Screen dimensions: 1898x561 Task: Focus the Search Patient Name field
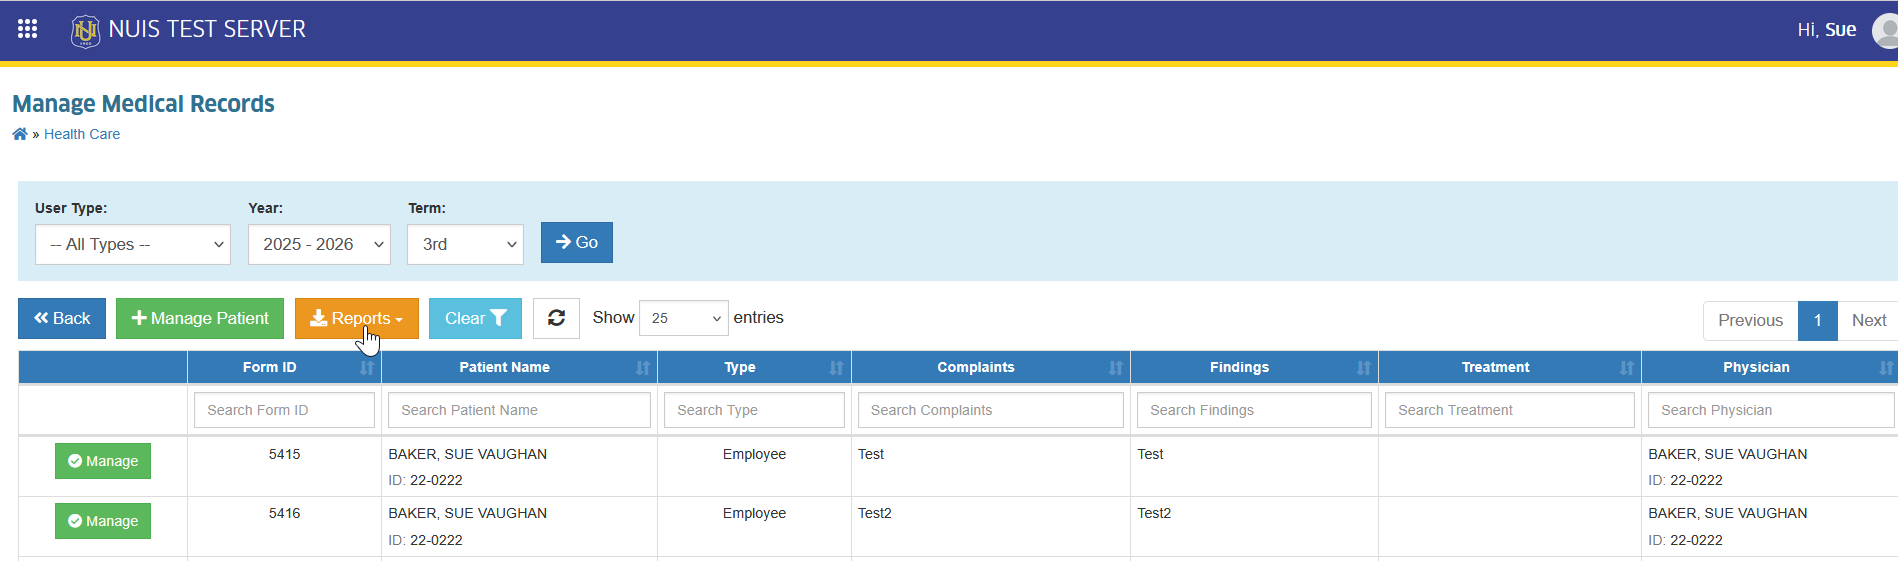[x=519, y=410]
